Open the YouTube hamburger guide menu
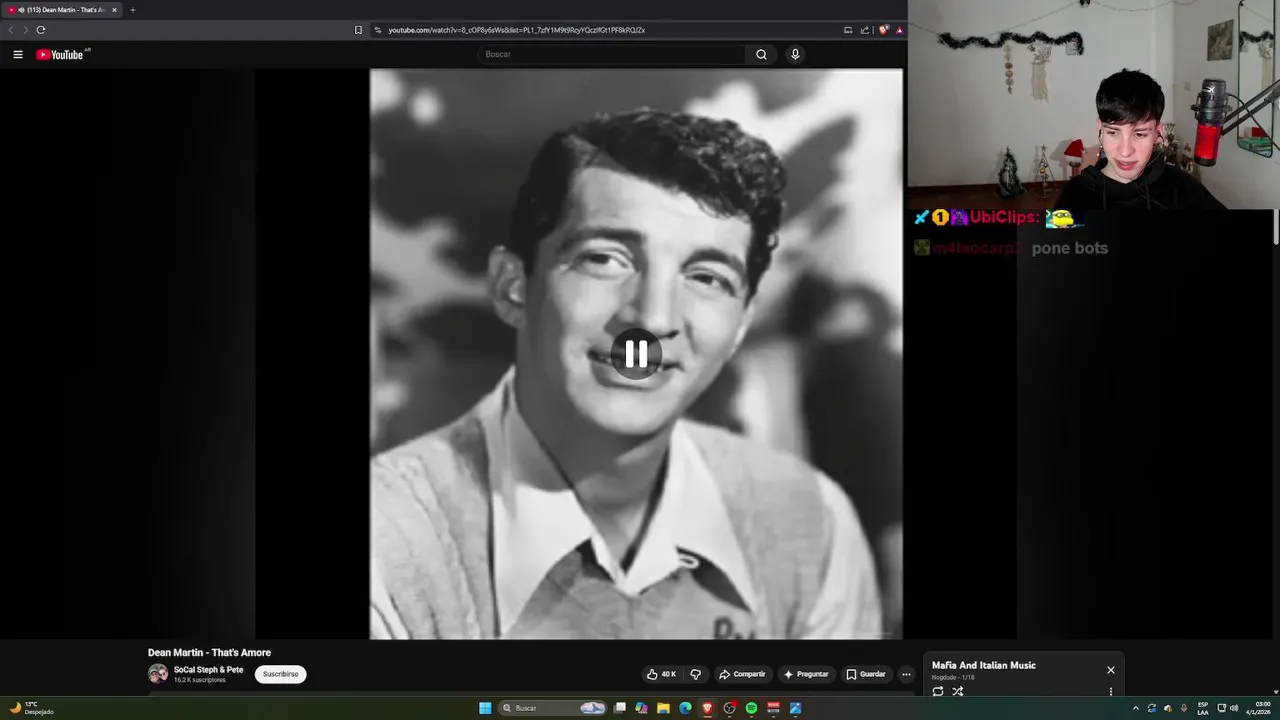The width and height of the screenshot is (1280, 720). 18,54
